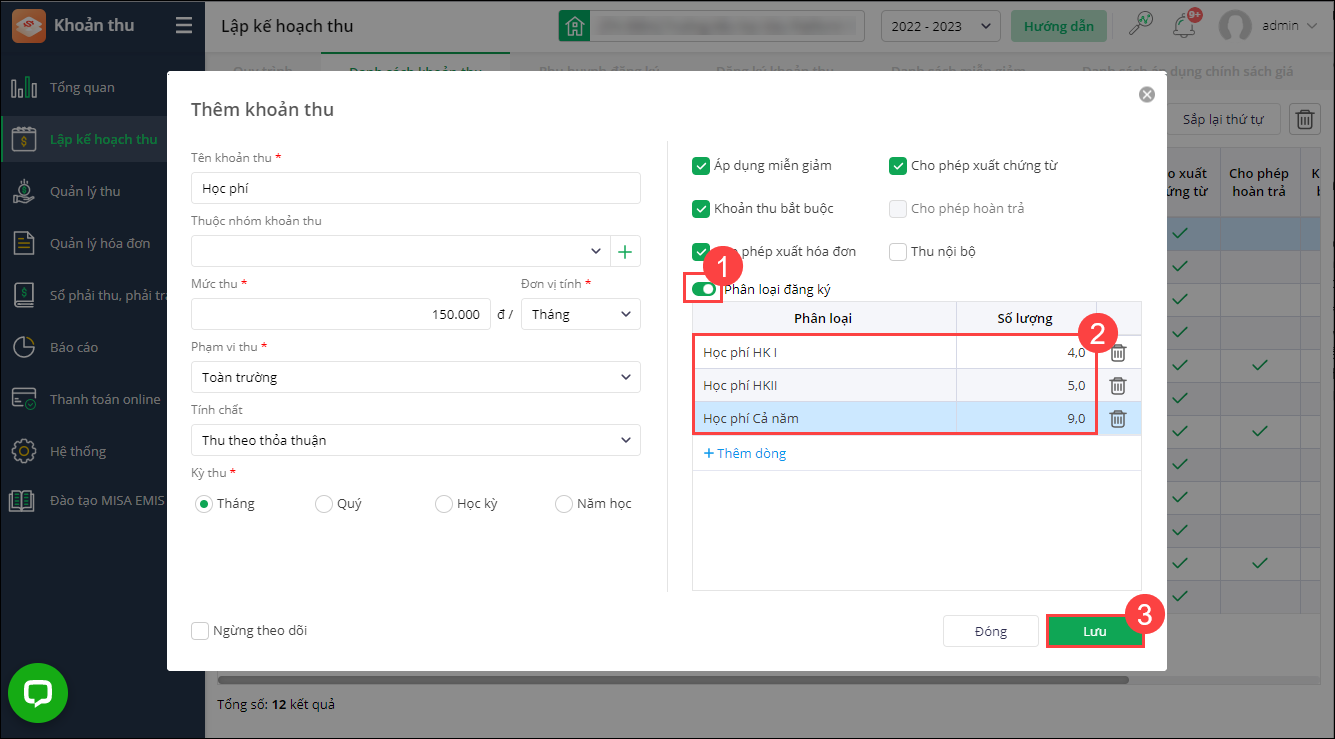Viewport: 1335px width, 739px height.
Task: Click the Thêm dòng link
Action: click(745, 454)
